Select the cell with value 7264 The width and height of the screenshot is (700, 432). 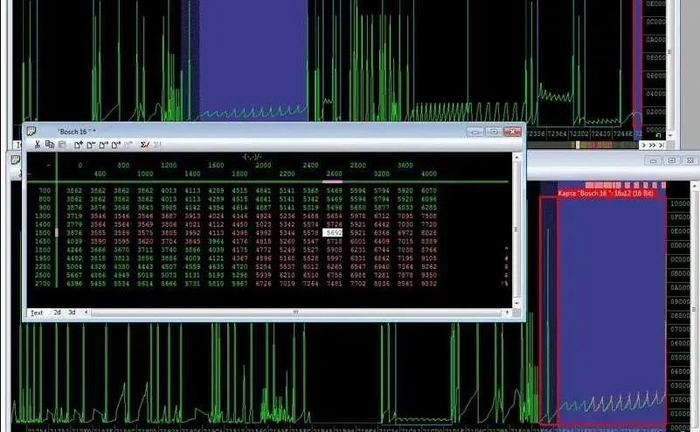tap(310, 283)
